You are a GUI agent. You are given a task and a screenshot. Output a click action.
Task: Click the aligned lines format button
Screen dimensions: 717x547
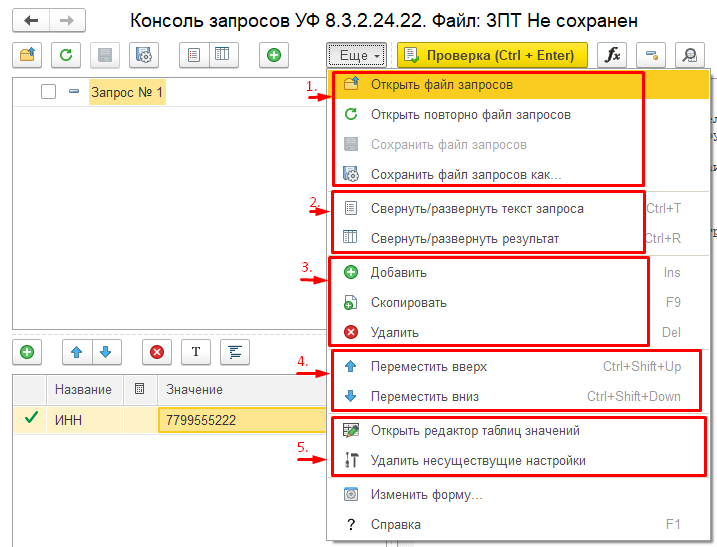click(235, 352)
